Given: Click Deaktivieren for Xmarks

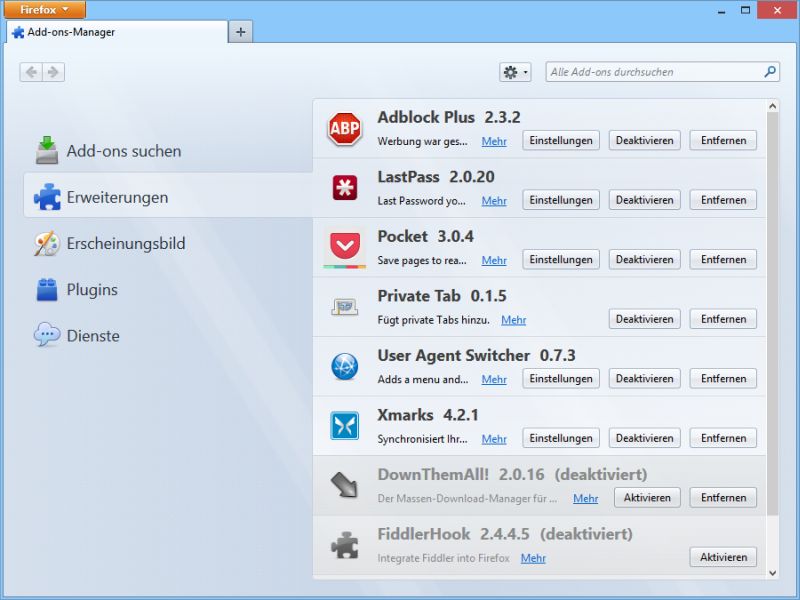Looking at the screenshot, I should tap(644, 438).
